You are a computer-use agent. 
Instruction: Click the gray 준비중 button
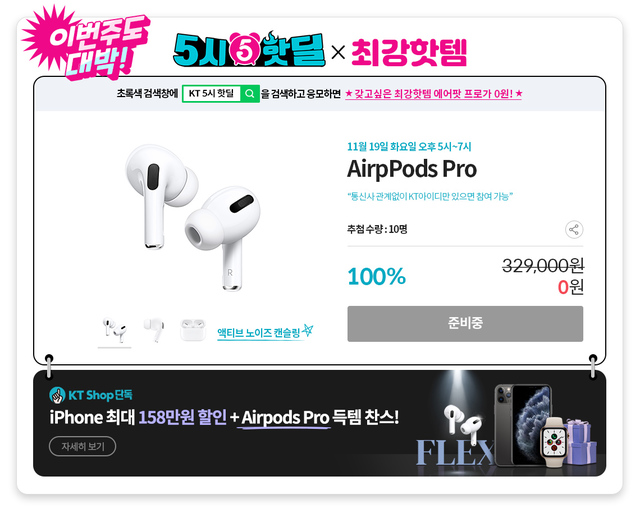tap(465, 324)
